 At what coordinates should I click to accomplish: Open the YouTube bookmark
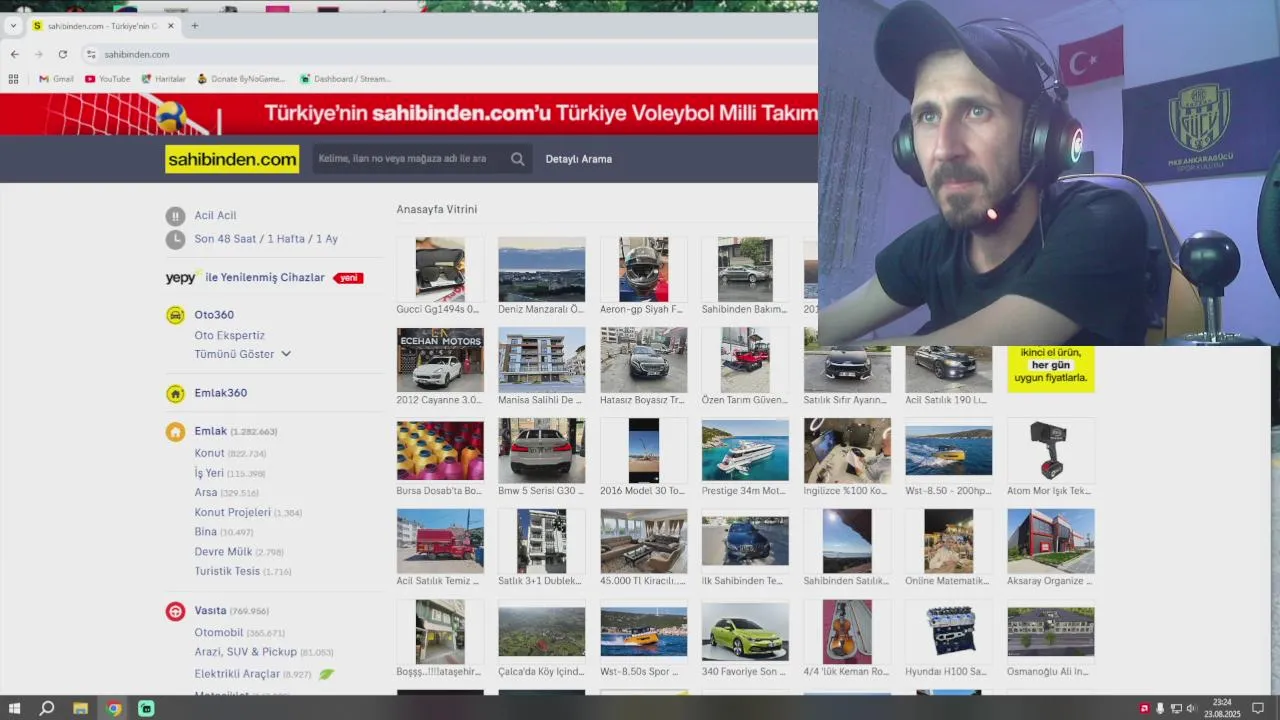tap(107, 79)
